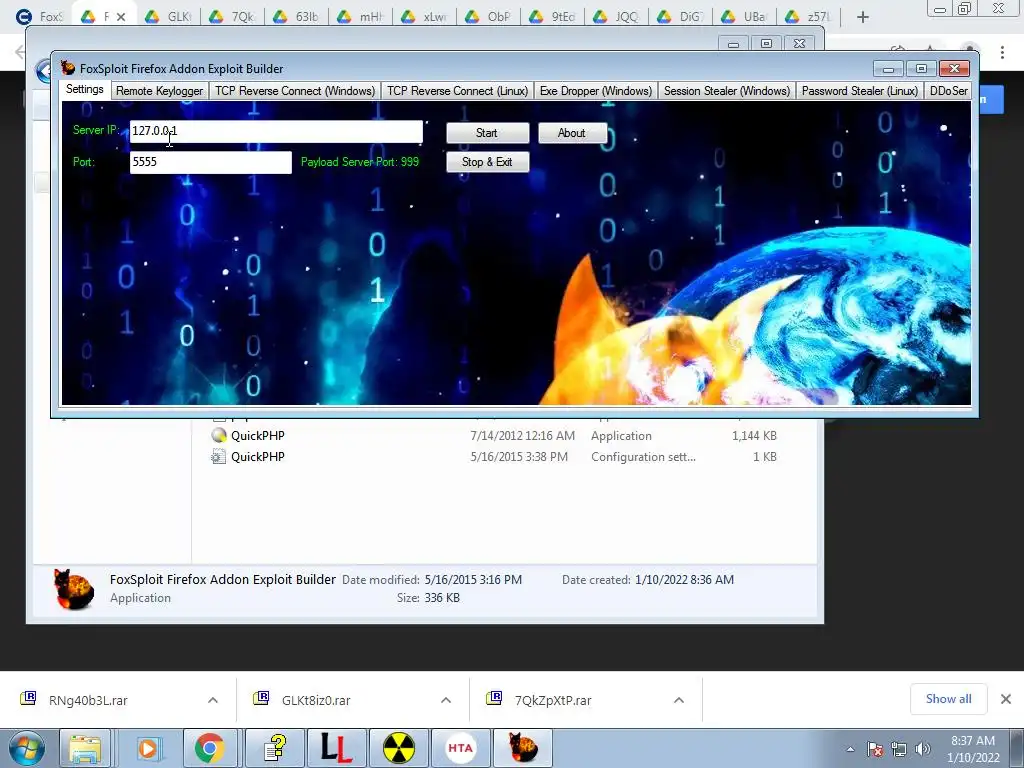
Task: Click the HTA taskbar icon
Action: click(x=460, y=748)
